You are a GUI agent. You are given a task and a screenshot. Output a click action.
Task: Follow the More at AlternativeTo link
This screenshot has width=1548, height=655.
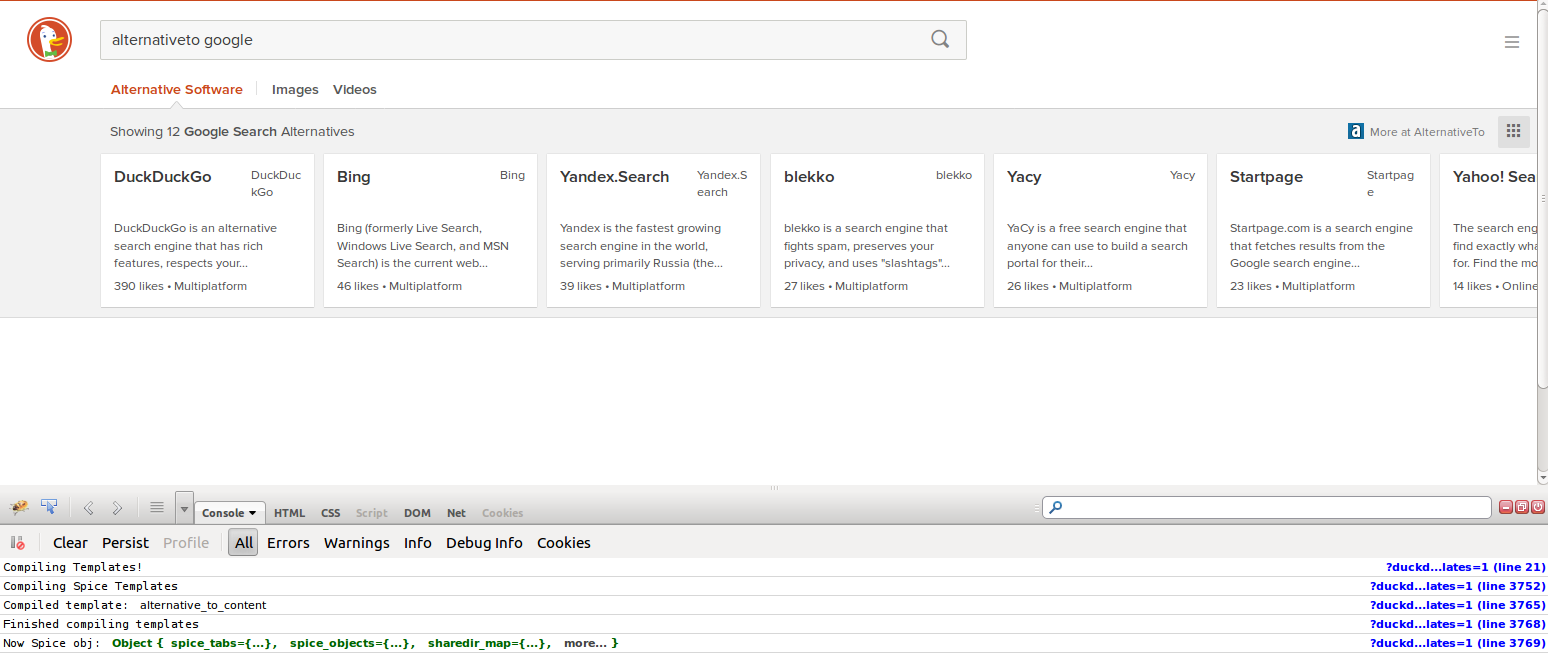point(1416,131)
